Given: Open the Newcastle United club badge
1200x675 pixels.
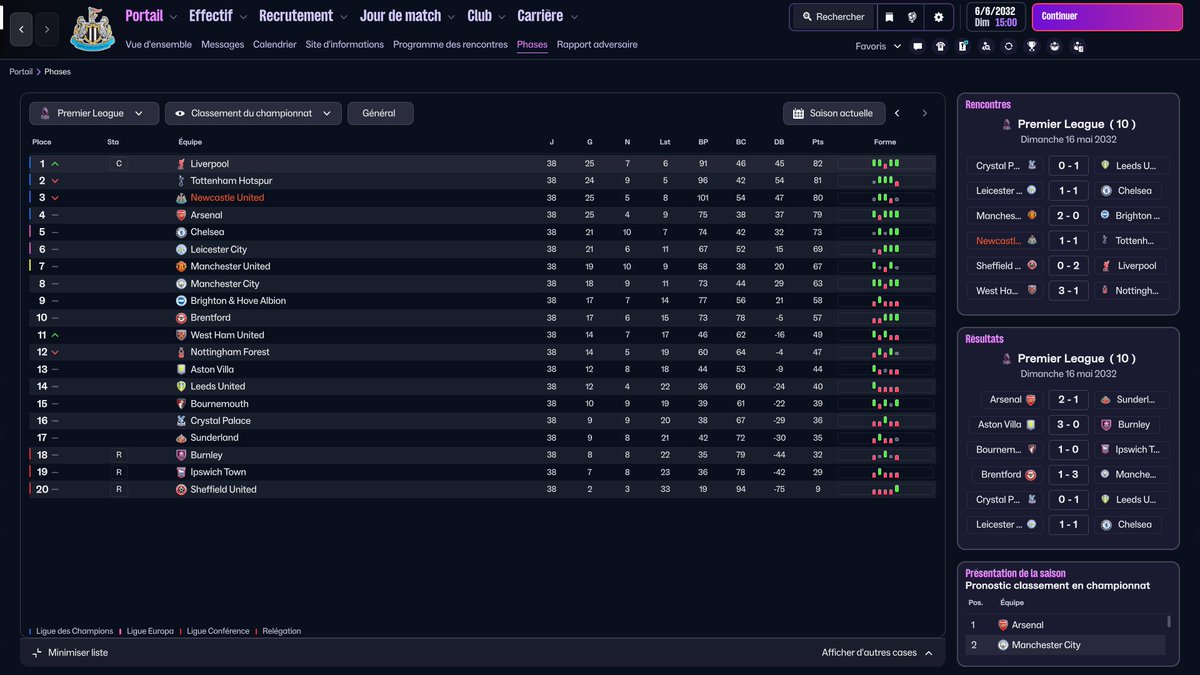Looking at the screenshot, I should click(92, 29).
